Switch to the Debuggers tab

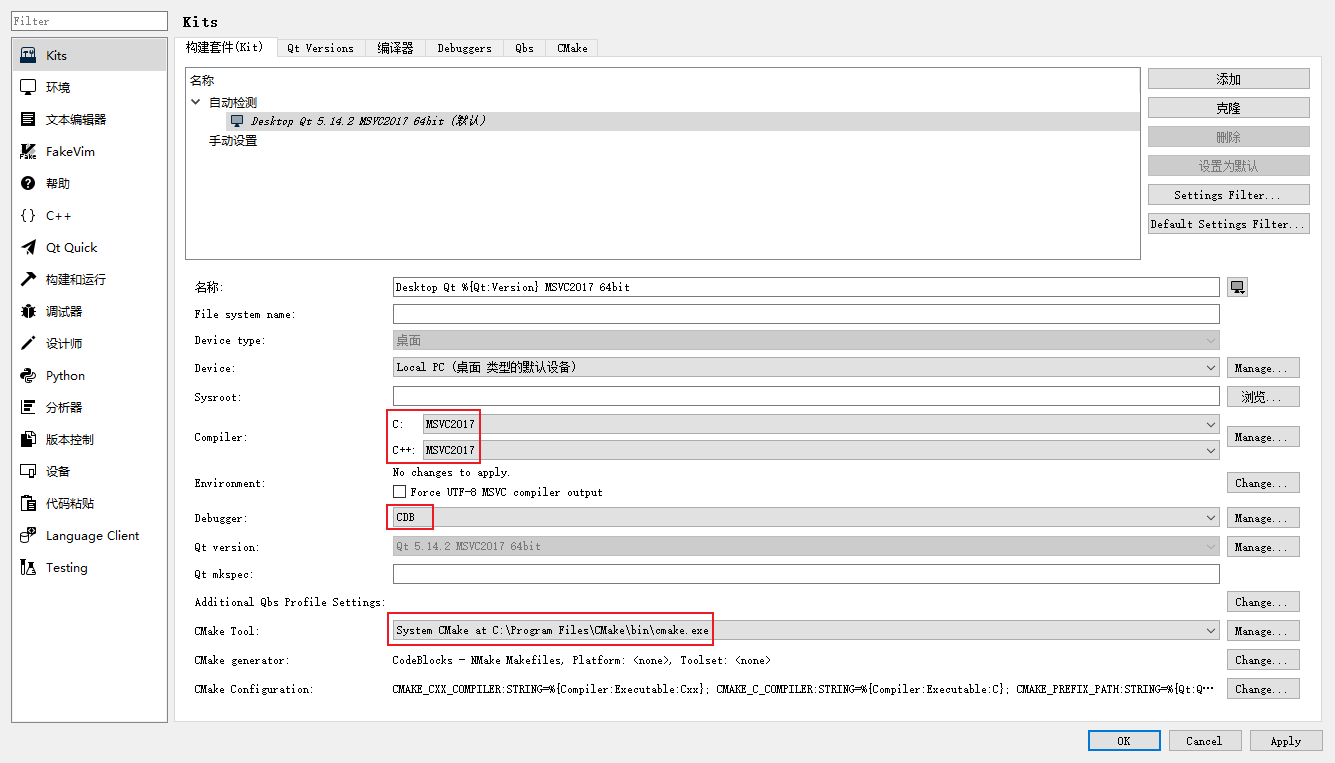pyautogui.click(x=463, y=47)
